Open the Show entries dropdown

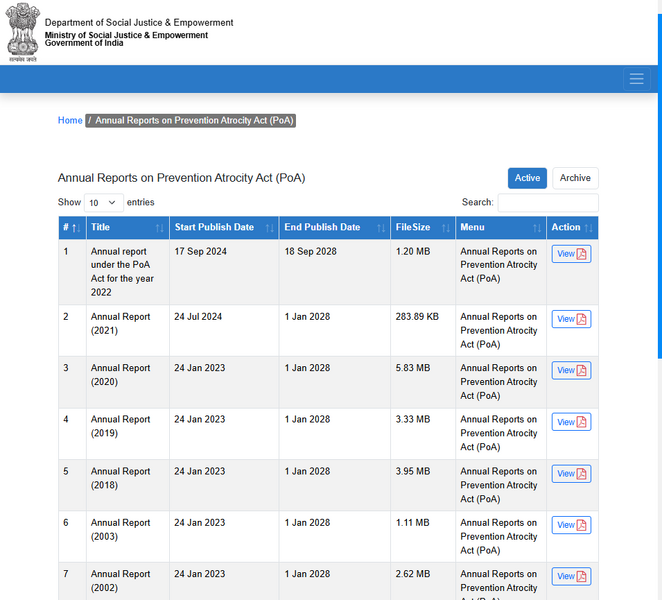tap(103, 203)
